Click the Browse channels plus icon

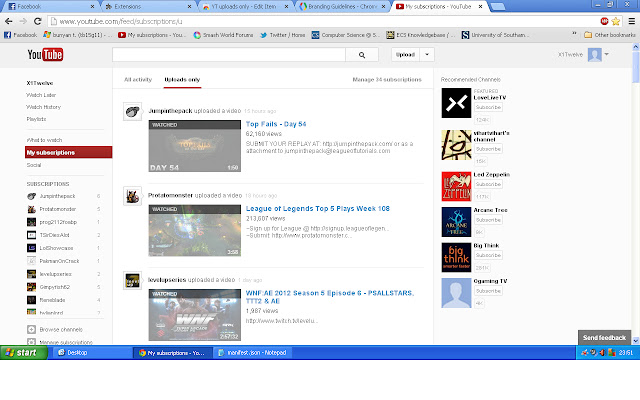tap(31, 328)
